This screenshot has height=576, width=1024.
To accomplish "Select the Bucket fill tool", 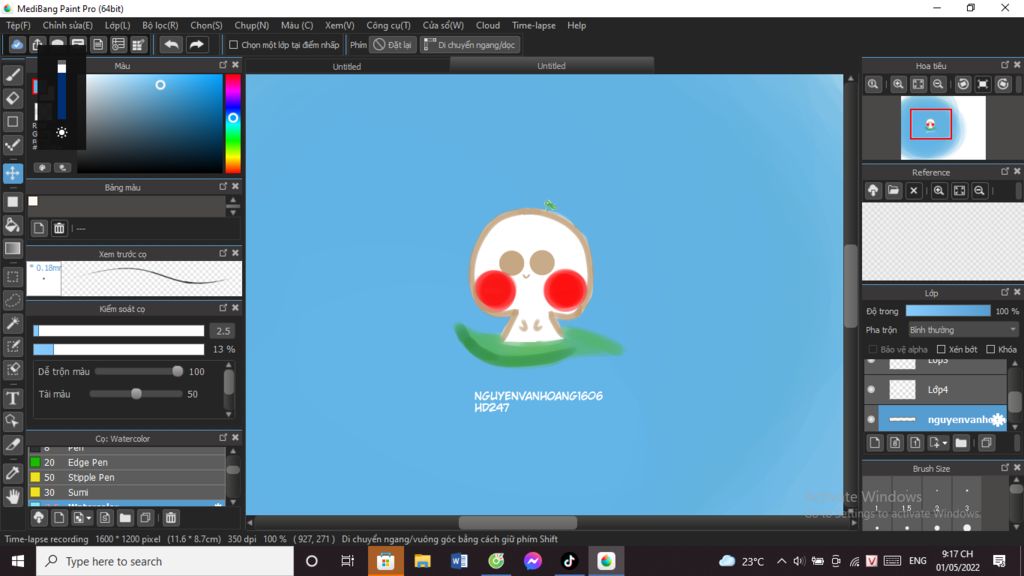I will click(x=12, y=225).
